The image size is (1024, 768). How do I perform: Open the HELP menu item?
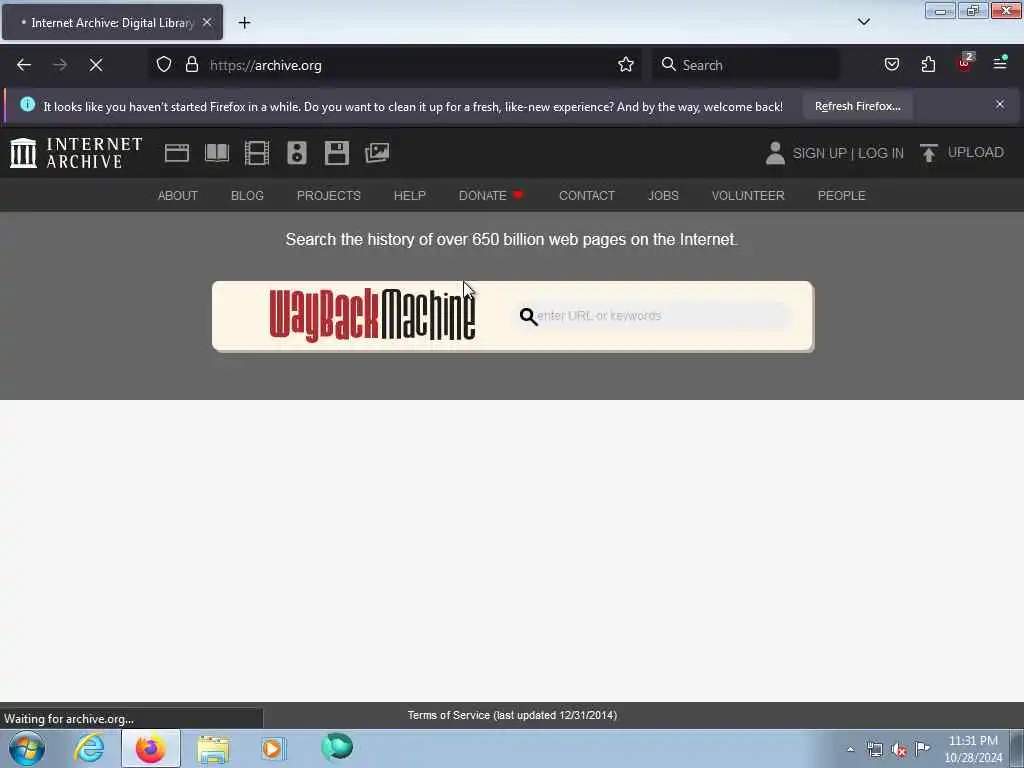pyautogui.click(x=409, y=195)
